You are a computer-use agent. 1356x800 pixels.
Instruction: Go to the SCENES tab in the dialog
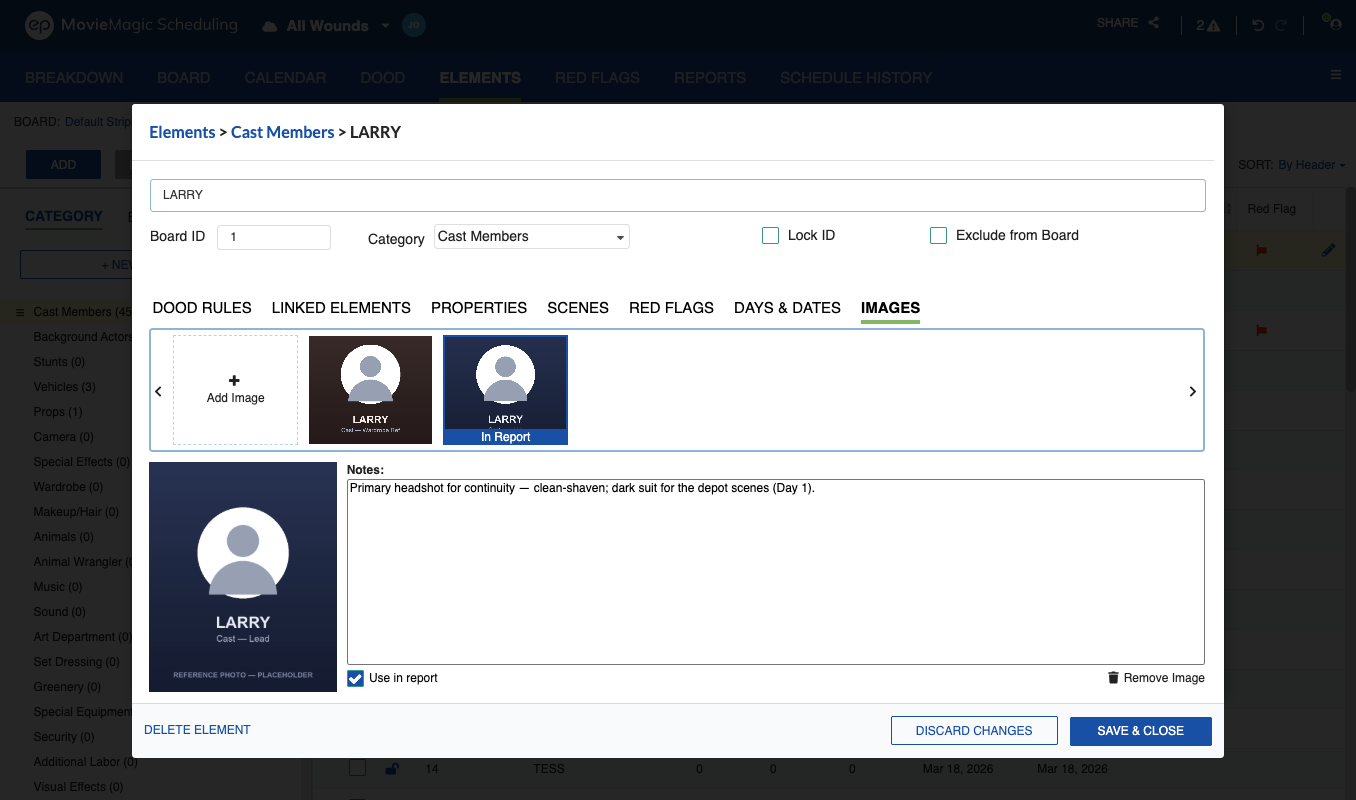[x=578, y=308]
